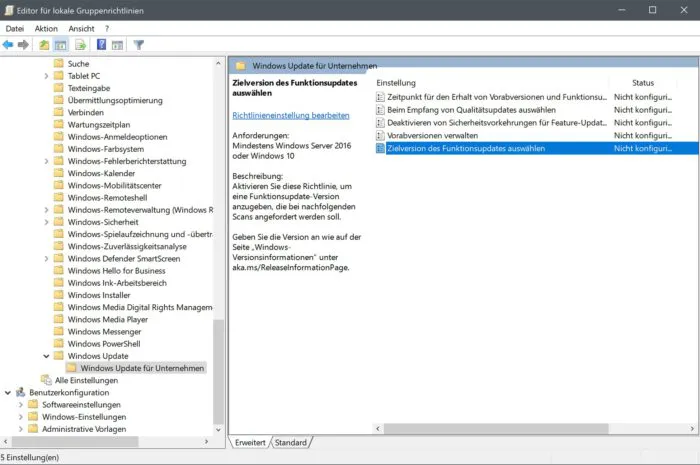Collapse the Benutzerkonfiguration node
The width and height of the screenshot is (700, 465).
coord(8,392)
